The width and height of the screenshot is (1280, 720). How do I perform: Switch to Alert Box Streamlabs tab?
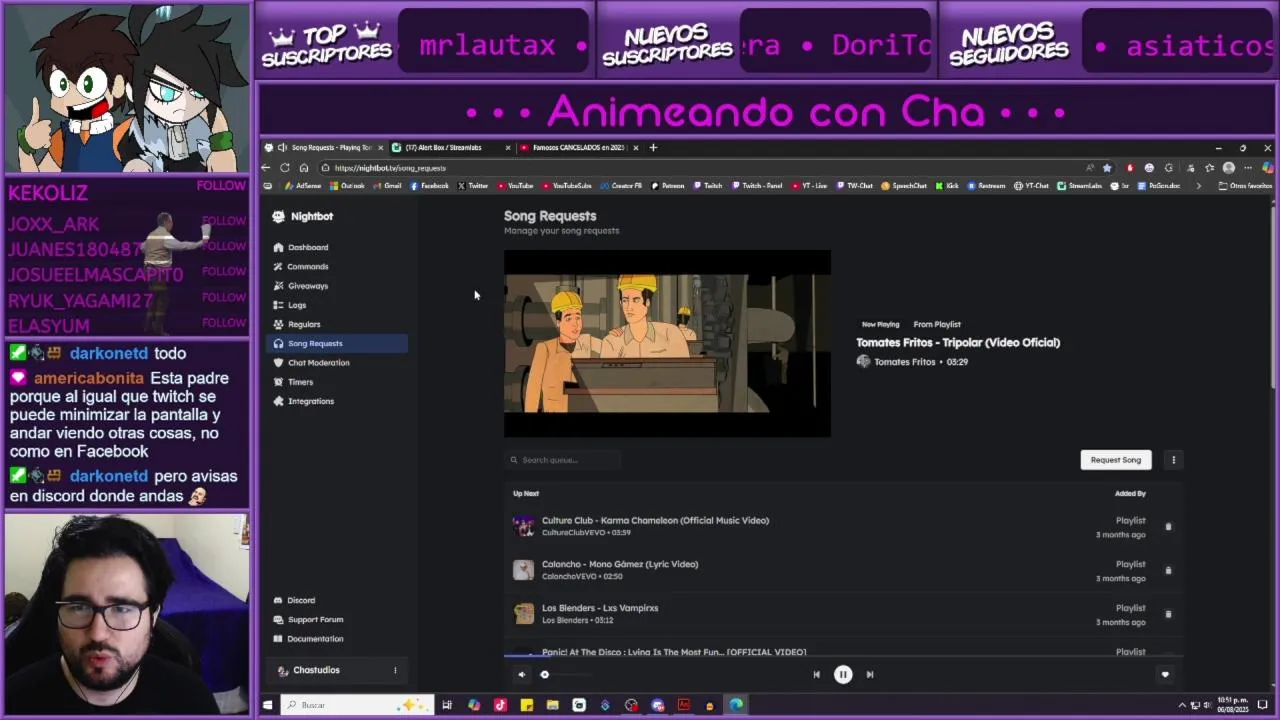point(446,148)
